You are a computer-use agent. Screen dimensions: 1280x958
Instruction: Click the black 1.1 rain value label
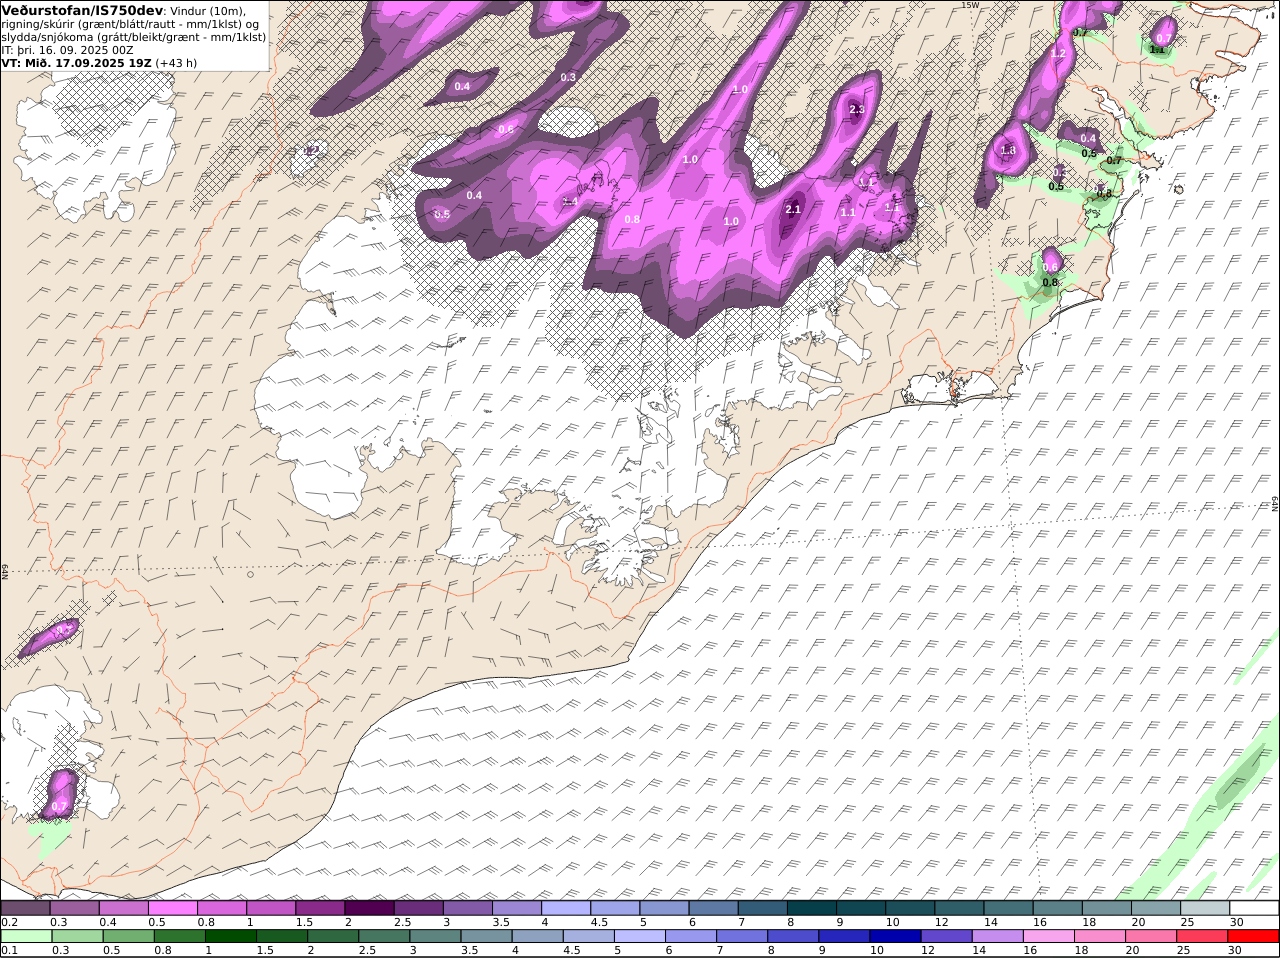[x=1157, y=49]
